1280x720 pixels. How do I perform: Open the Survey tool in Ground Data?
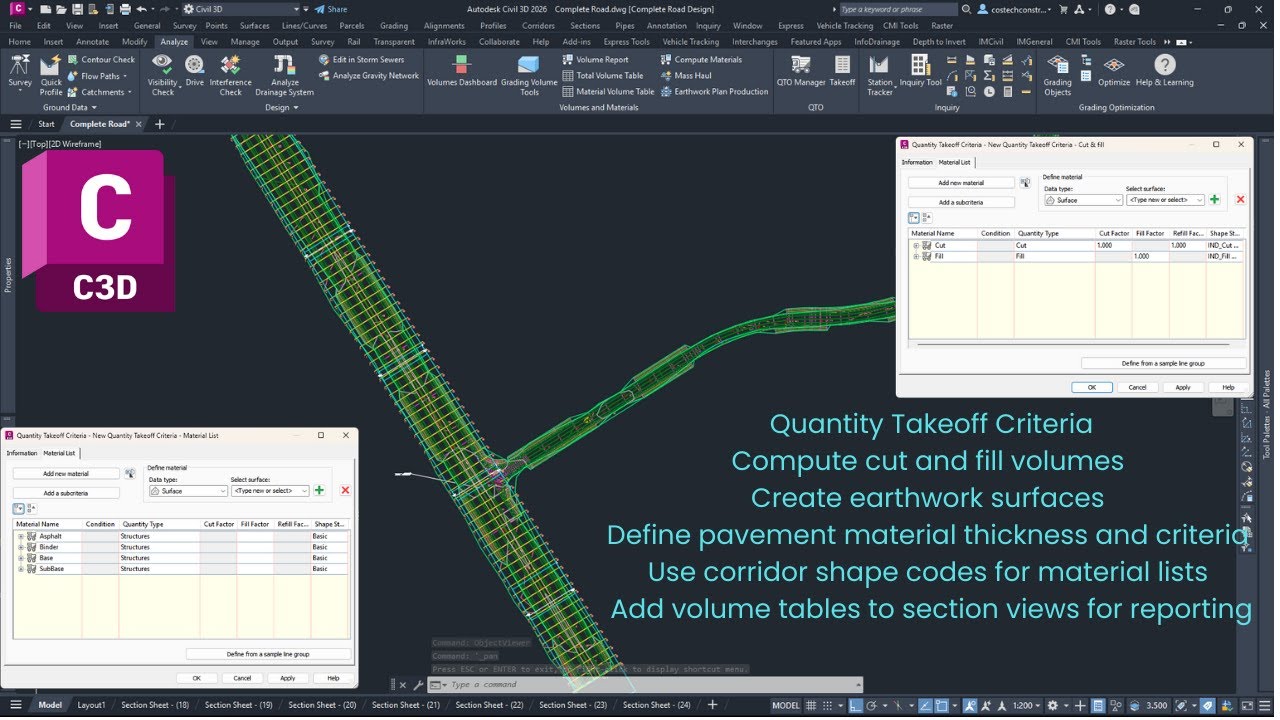point(20,73)
